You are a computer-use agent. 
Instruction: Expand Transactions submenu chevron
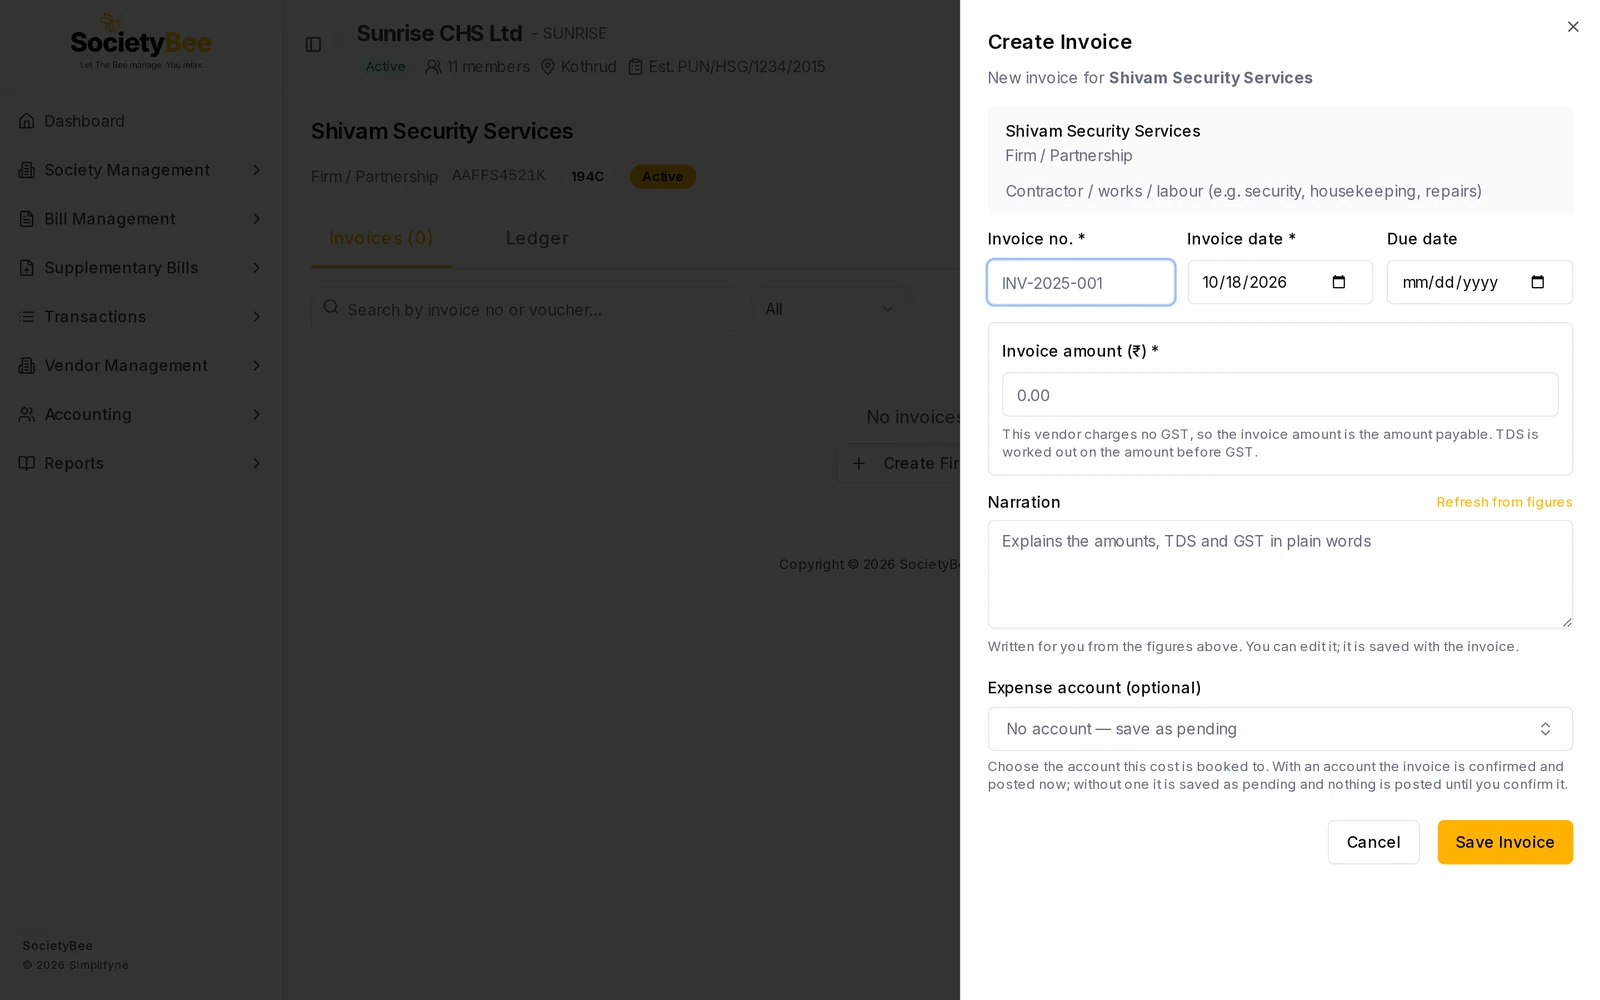pos(256,317)
